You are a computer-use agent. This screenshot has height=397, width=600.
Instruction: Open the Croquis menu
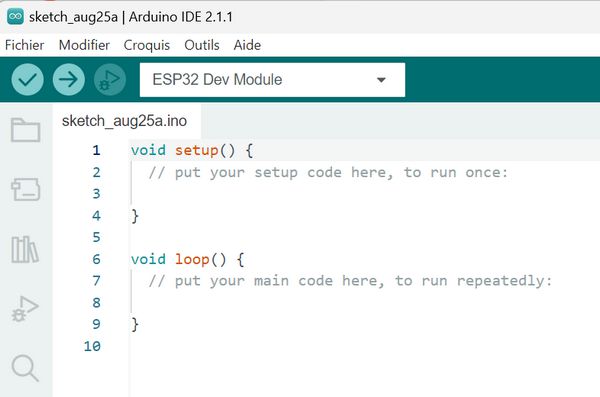pos(147,45)
